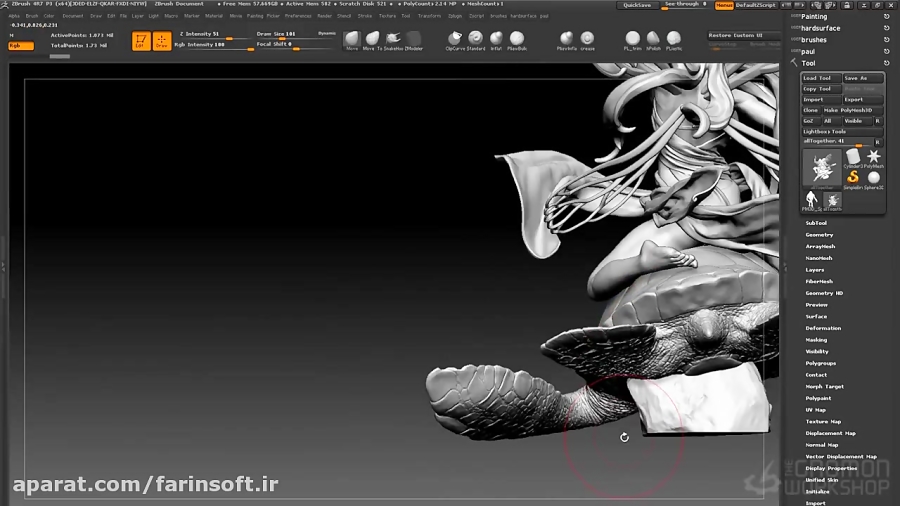Activate the Edit mode button
The width and height of the screenshot is (900, 506).
[x=141, y=41]
